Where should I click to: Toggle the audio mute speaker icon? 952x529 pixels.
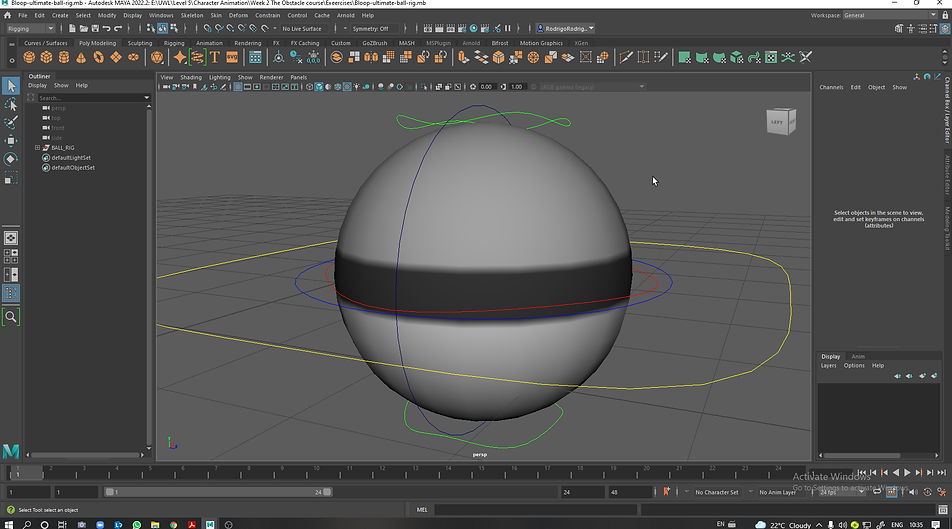pyautogui.click(x=913, y=492)
